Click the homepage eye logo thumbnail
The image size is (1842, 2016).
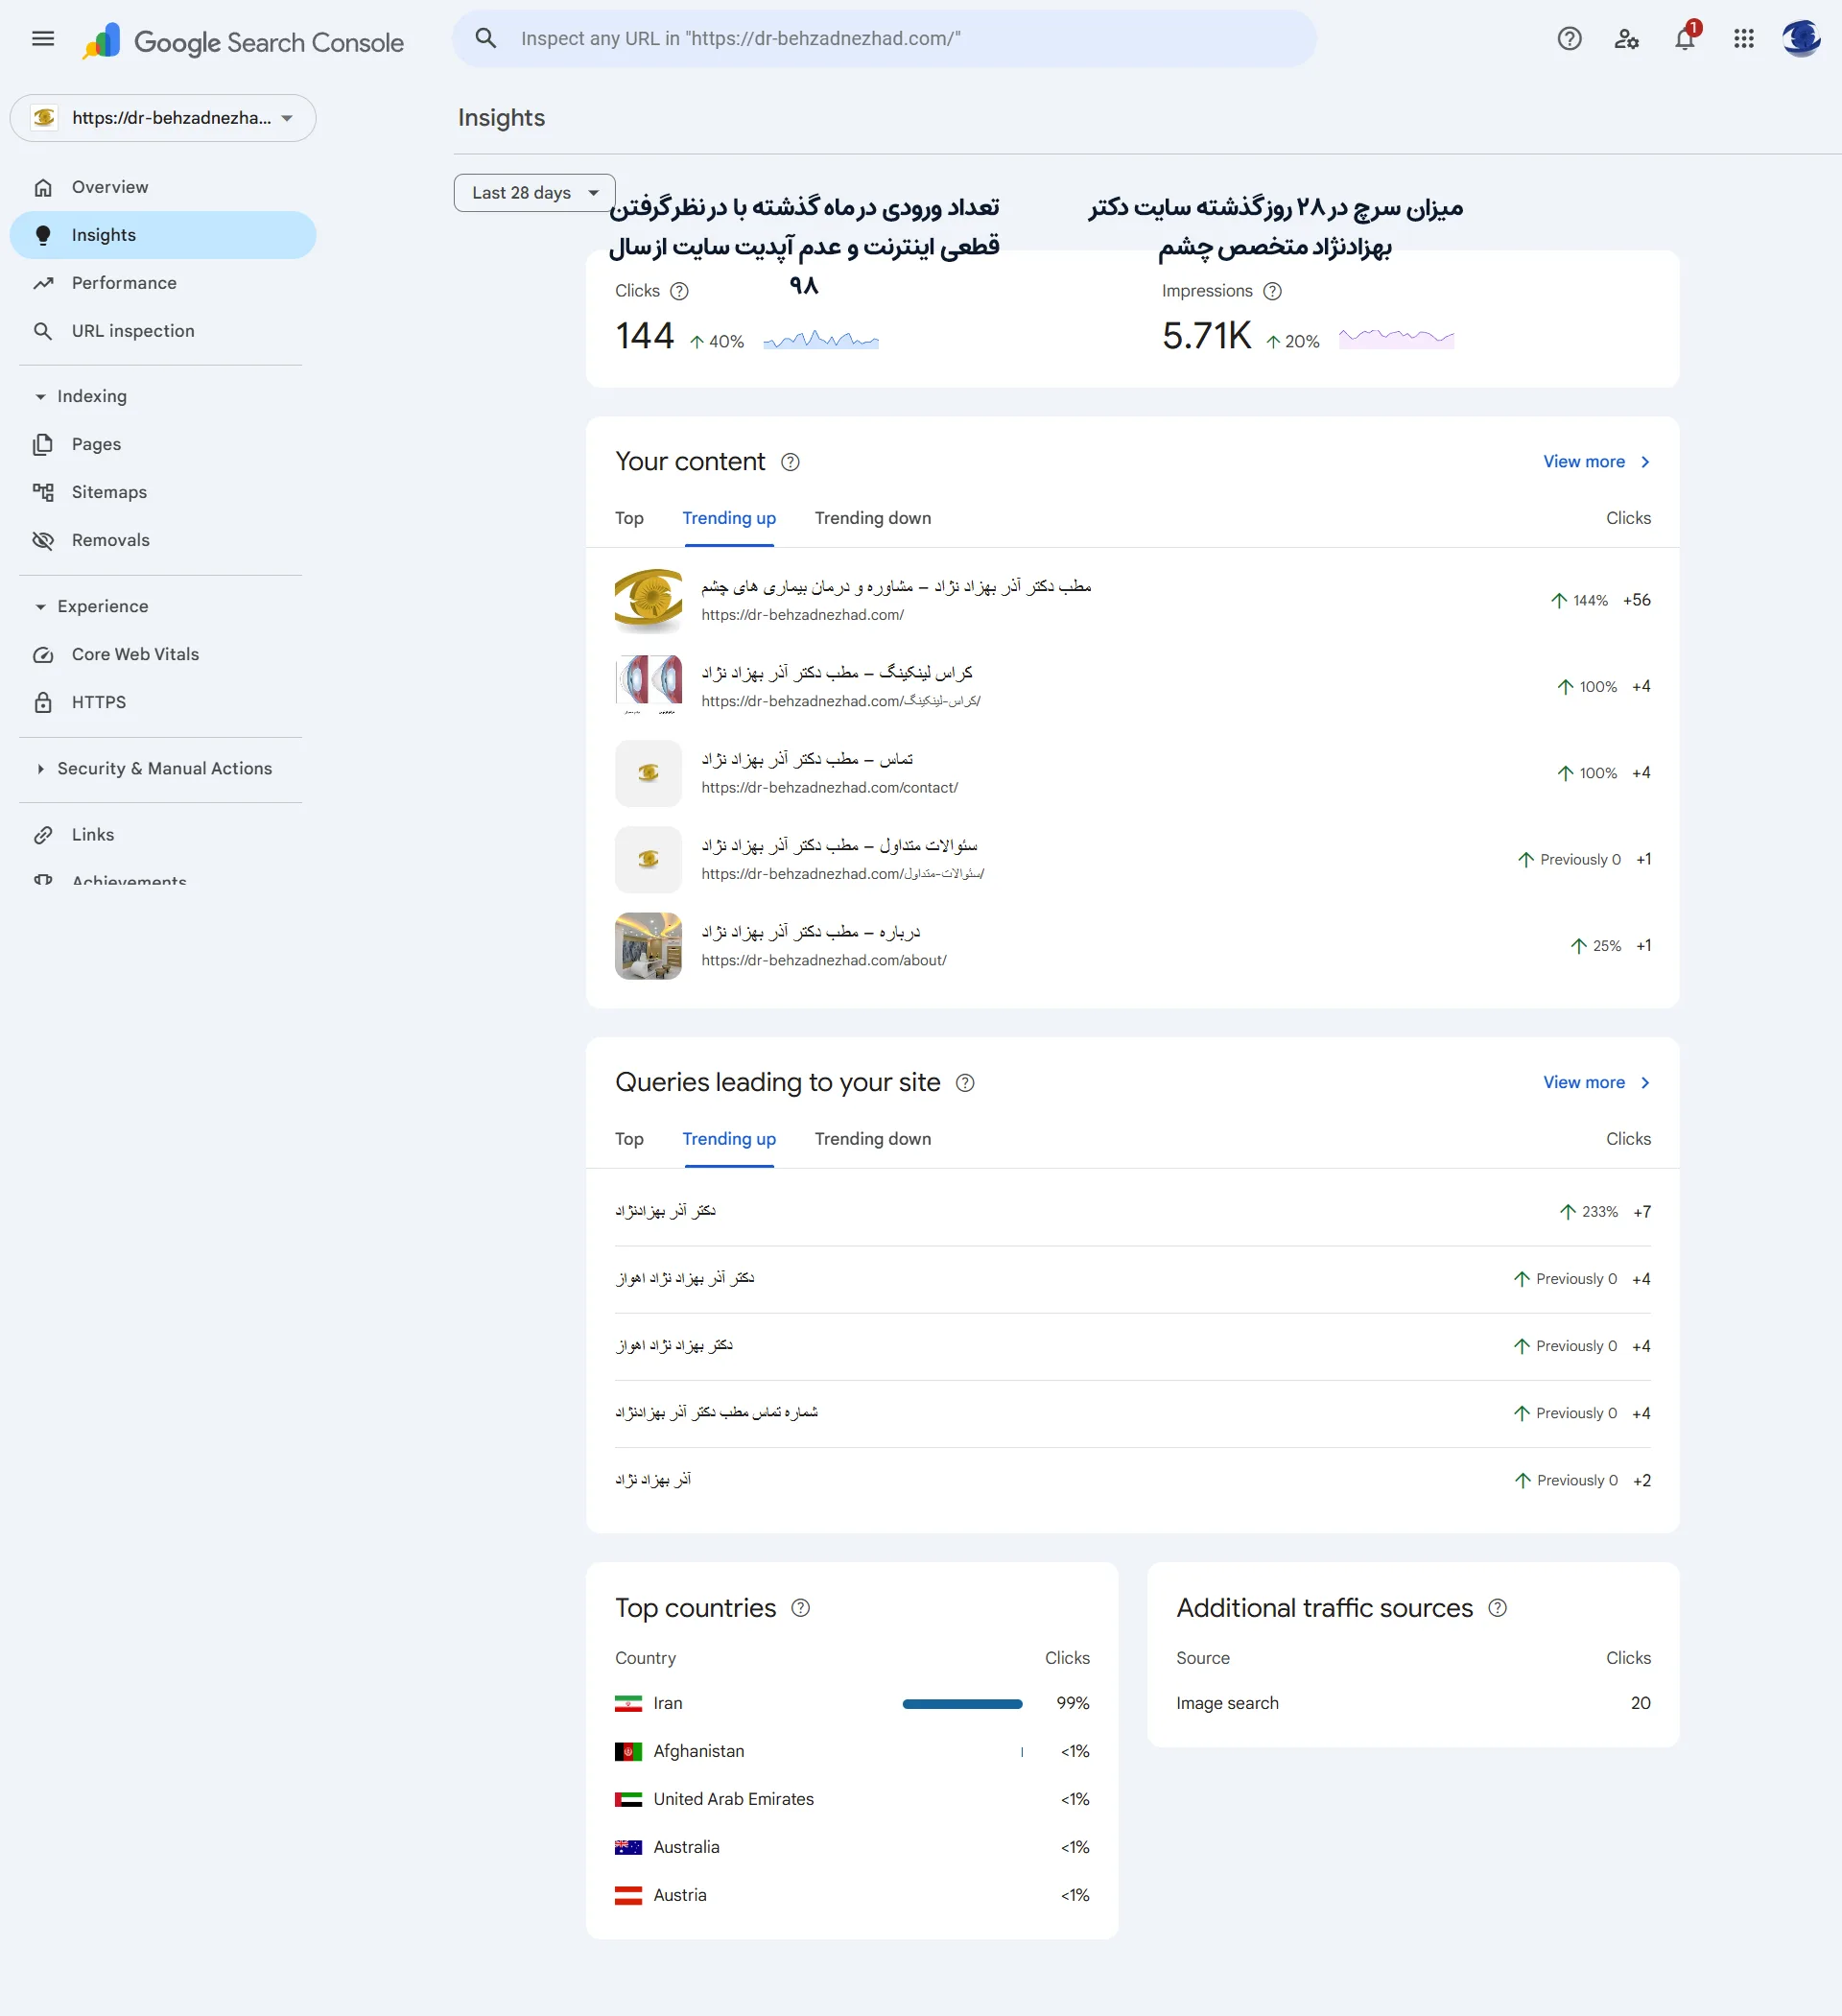[648, 601]
